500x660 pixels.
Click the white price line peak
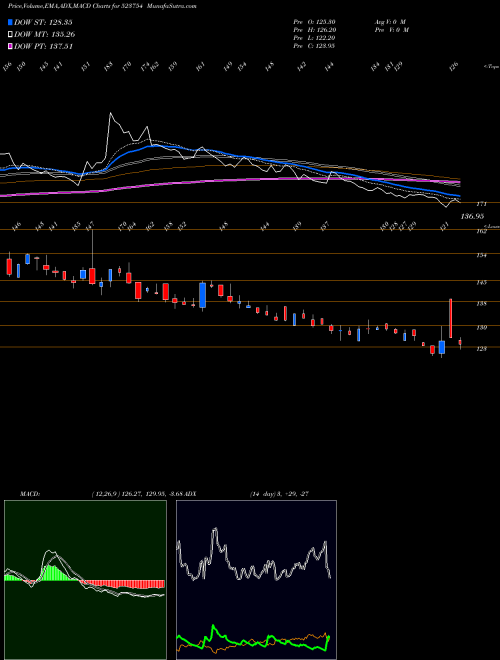[x=111, y=113]
